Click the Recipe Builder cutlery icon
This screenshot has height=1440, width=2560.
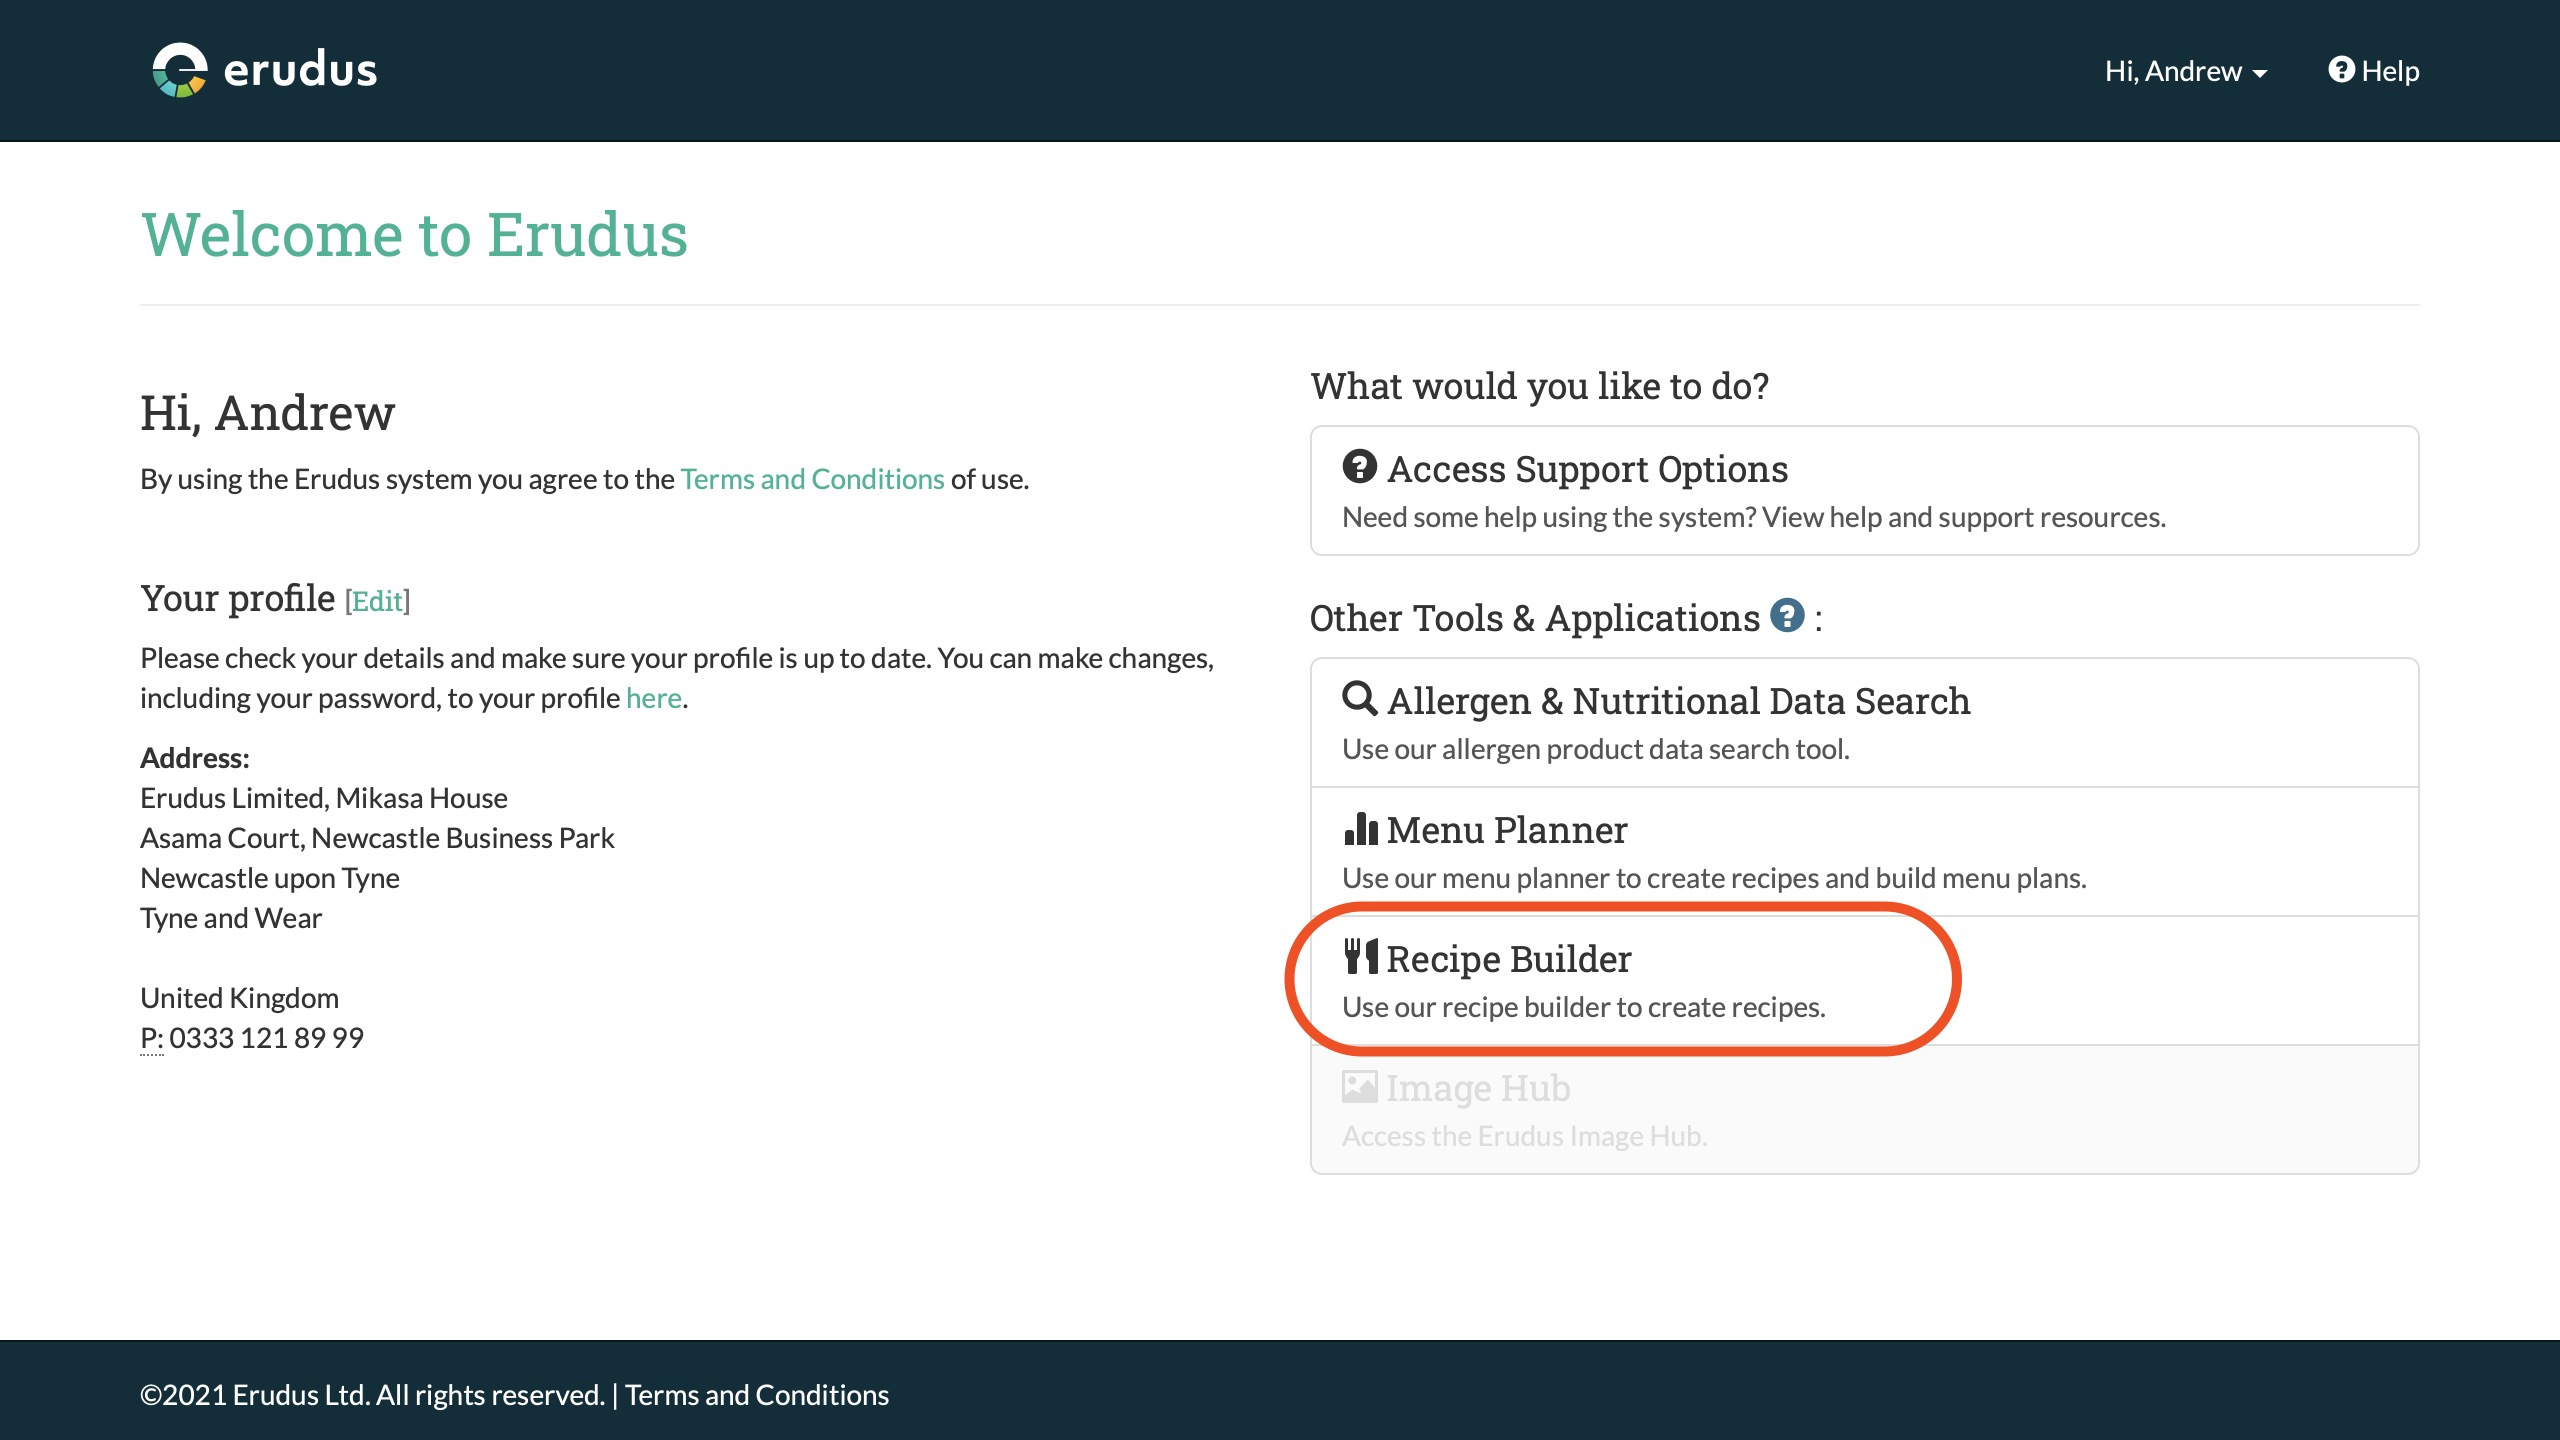point(1360,957)
